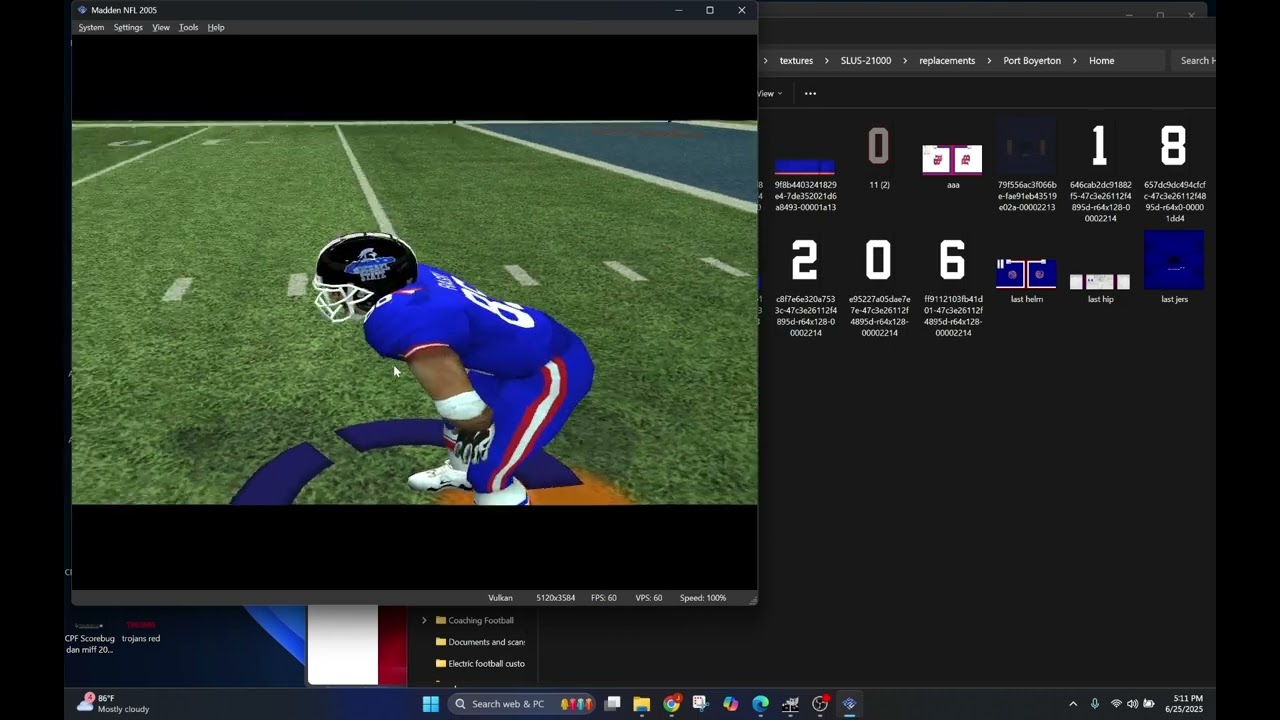The width and height of the screenshot is (1280, 720).
Task: Click Vulkan renderer text in status bar
Action: 500,598
